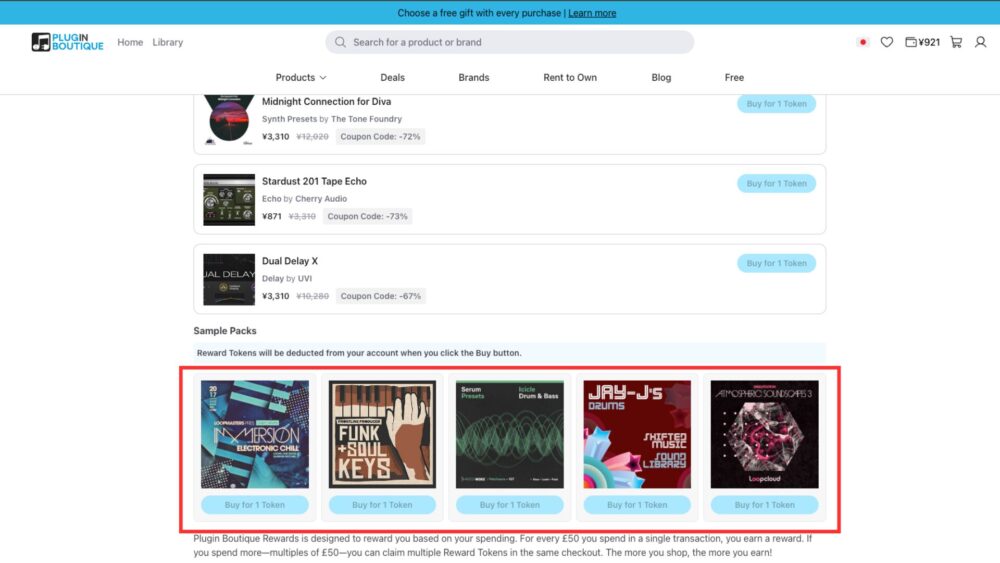1000x563 pixels.
Task: Go to the Library page
Action: tap(168, 42)
